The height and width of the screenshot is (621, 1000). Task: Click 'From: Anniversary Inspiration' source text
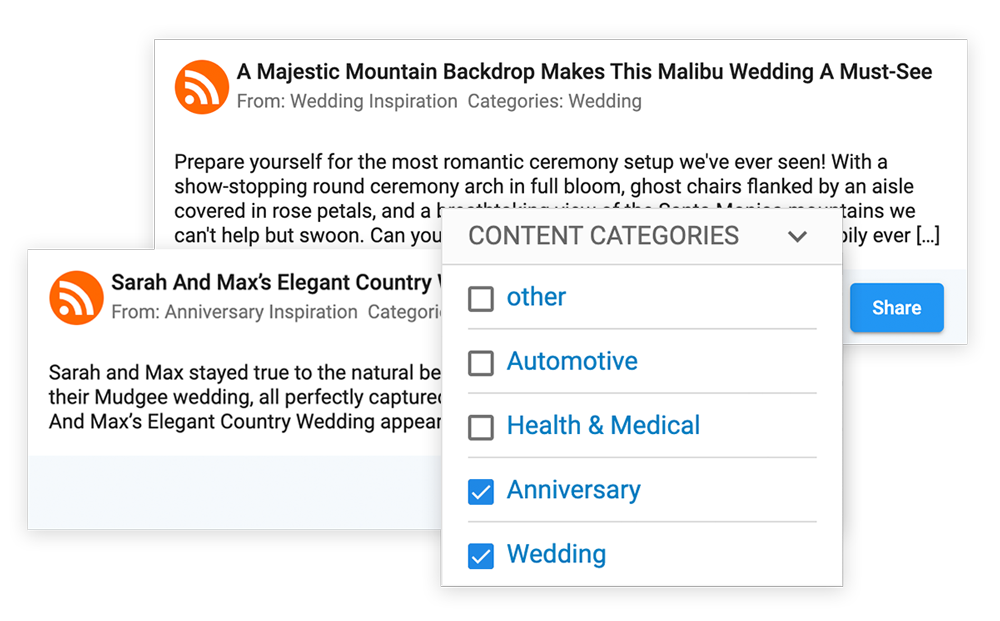tap(234, 312)
